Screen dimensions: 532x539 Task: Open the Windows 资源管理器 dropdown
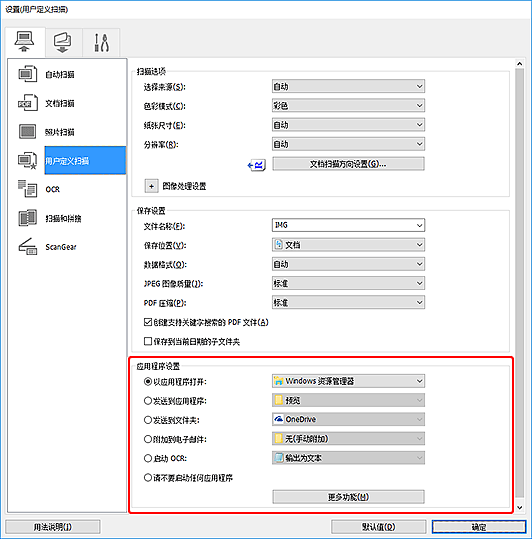pyautogui.click(x=348, y=381)
